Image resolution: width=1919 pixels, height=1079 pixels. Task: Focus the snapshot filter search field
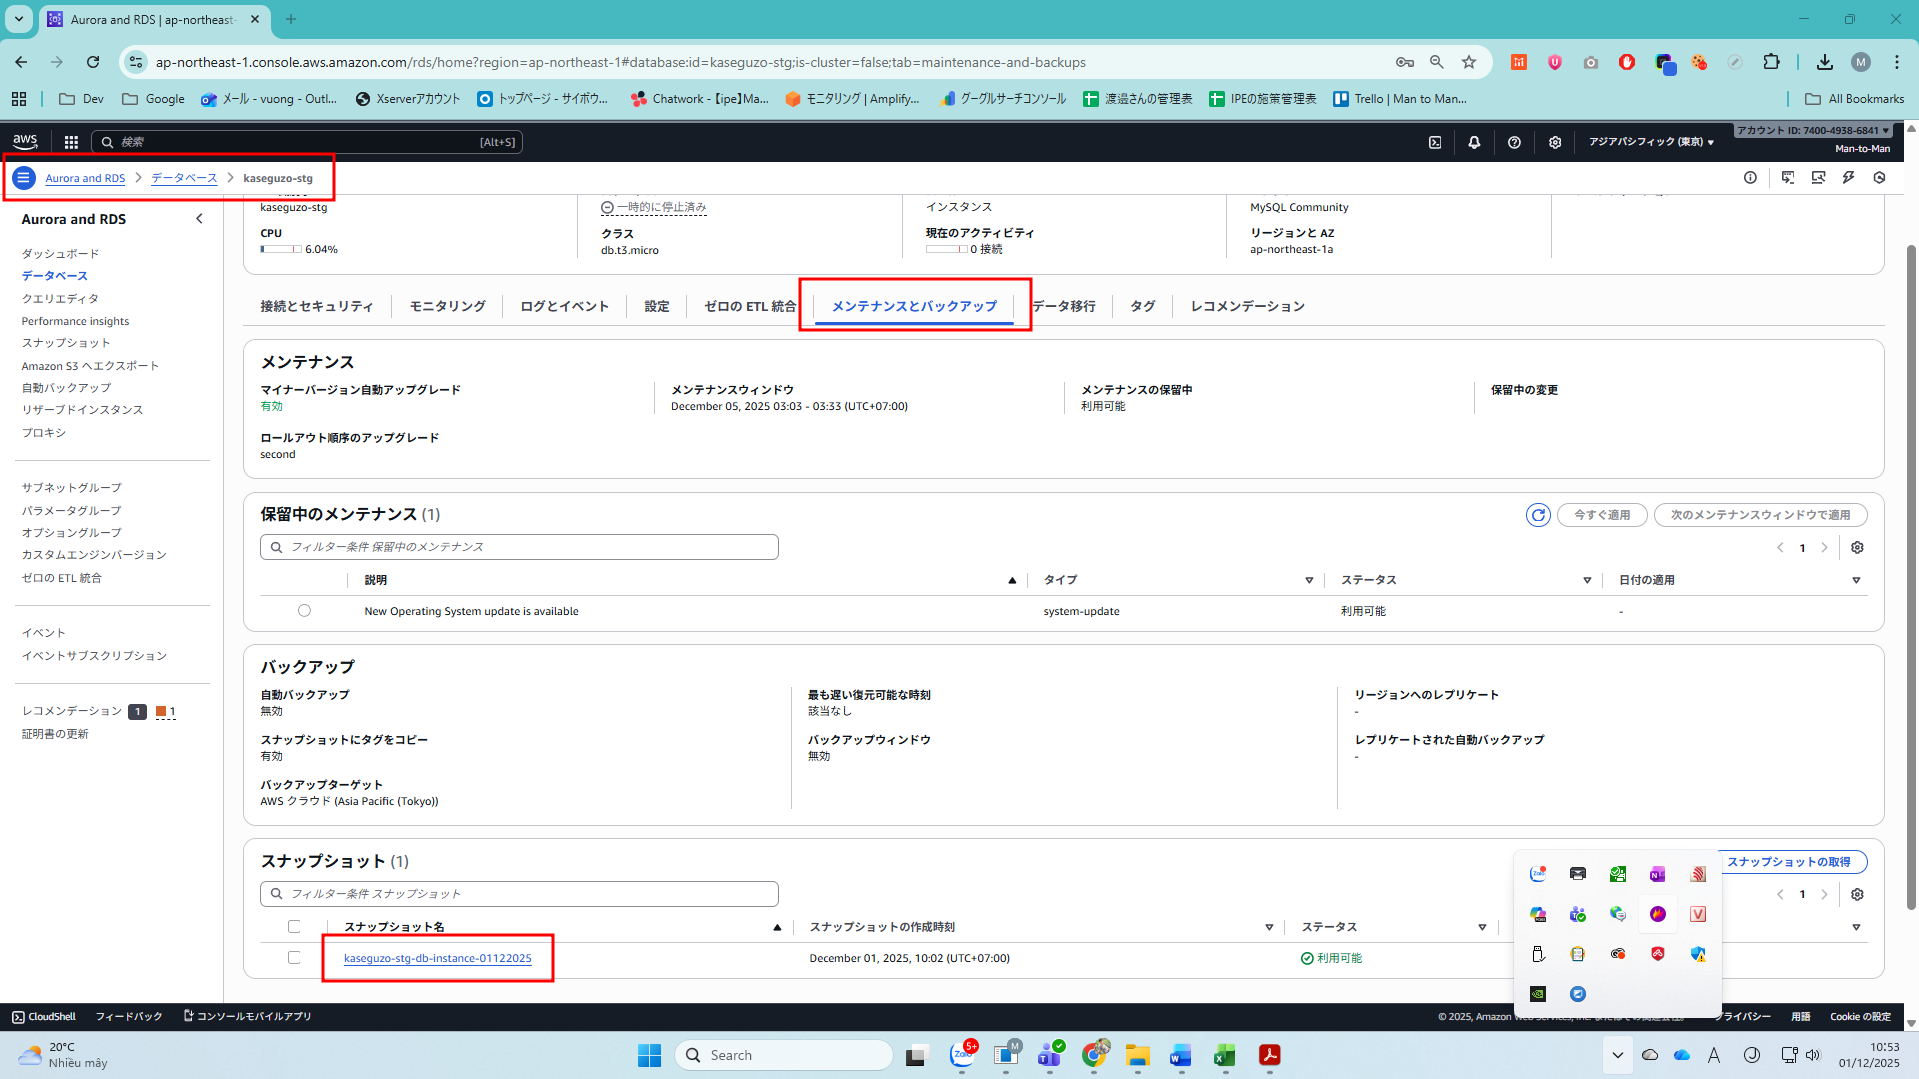(x=520, y=894)
